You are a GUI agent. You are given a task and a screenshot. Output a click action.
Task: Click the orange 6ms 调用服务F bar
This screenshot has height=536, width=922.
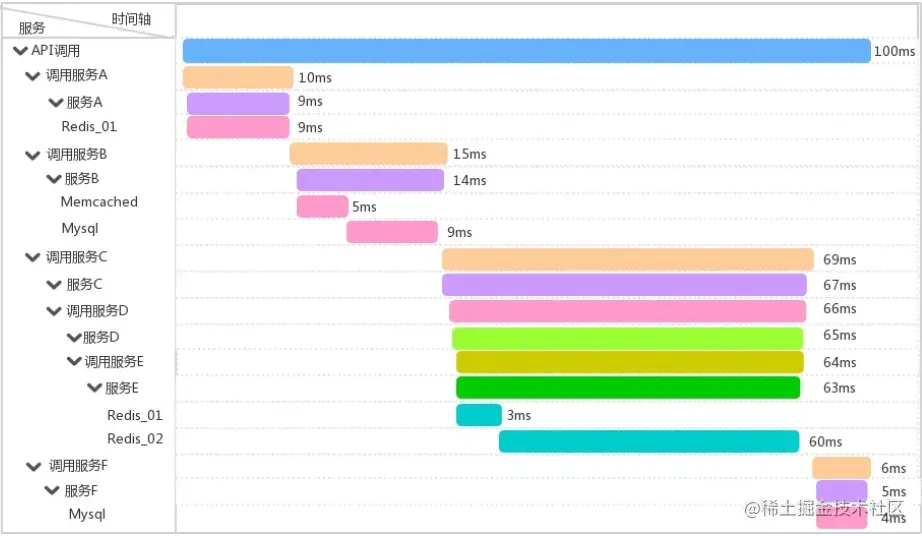tap(841, 468)
